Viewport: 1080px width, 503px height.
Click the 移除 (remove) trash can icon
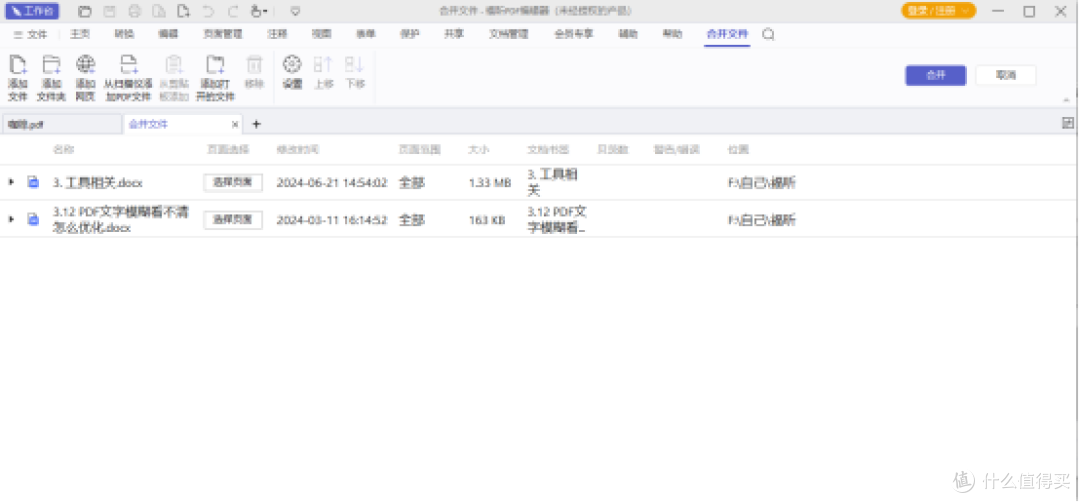254,65
